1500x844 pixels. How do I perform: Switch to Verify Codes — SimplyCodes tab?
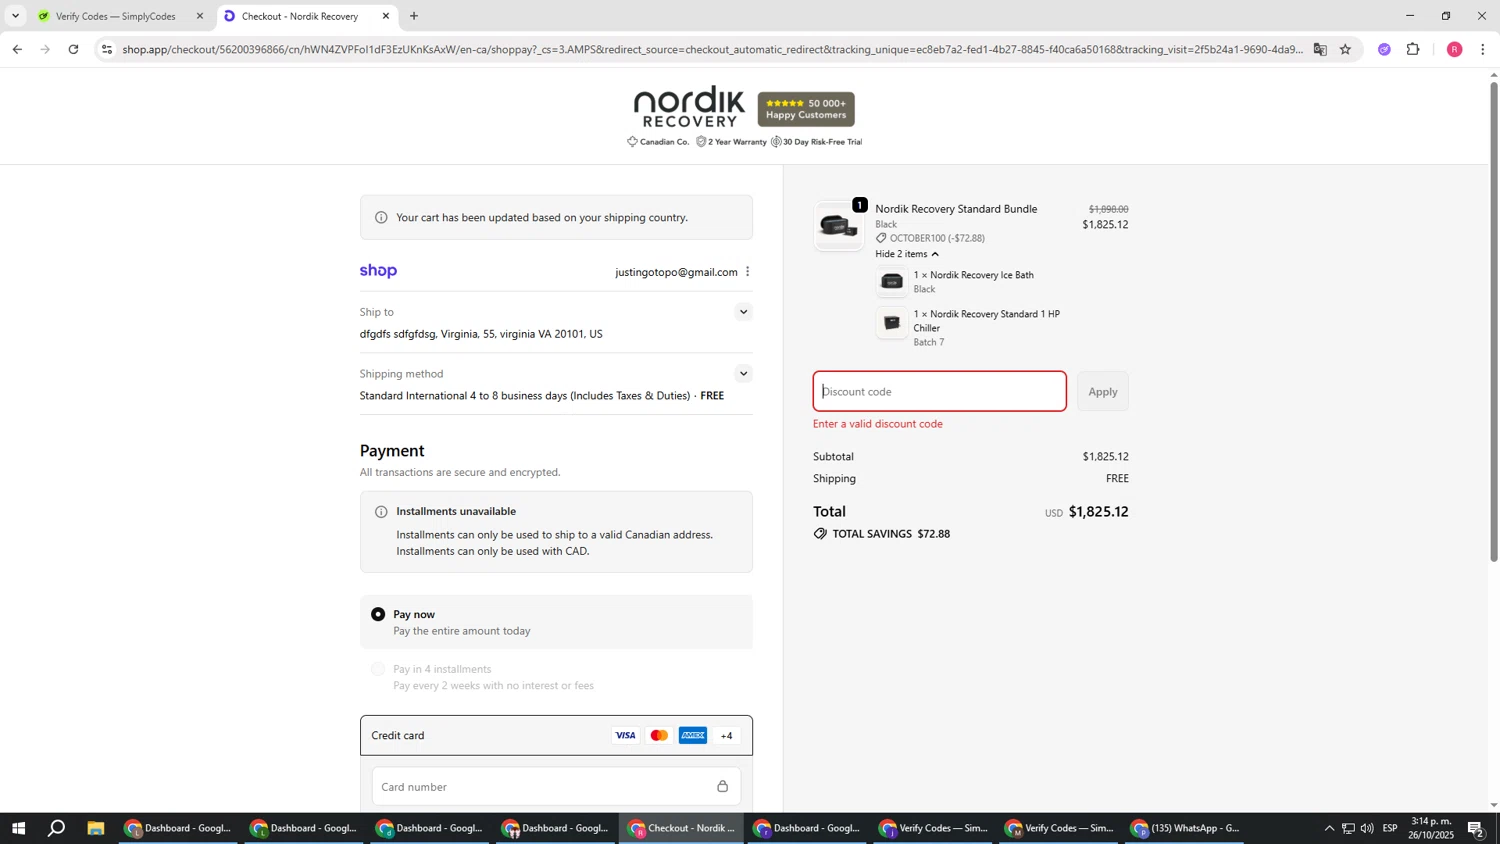pos(115,16)
